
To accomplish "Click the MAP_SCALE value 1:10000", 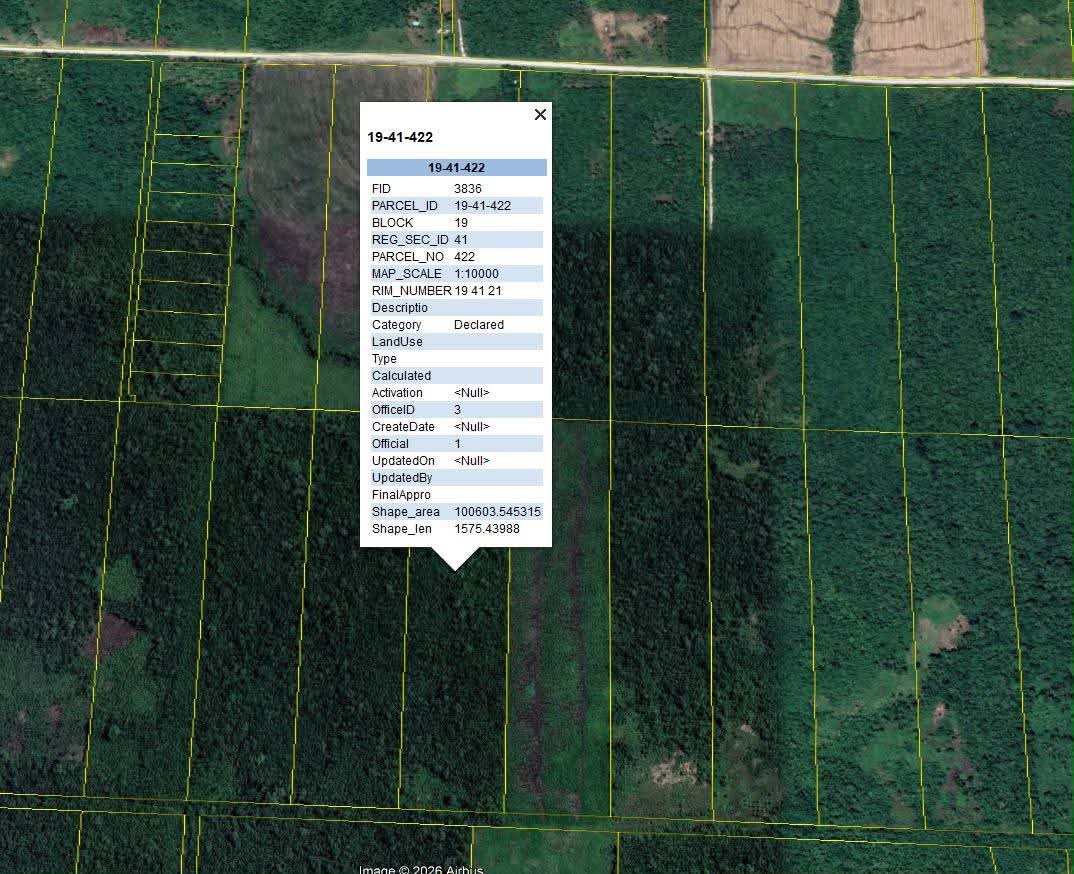I will [476, 274].
